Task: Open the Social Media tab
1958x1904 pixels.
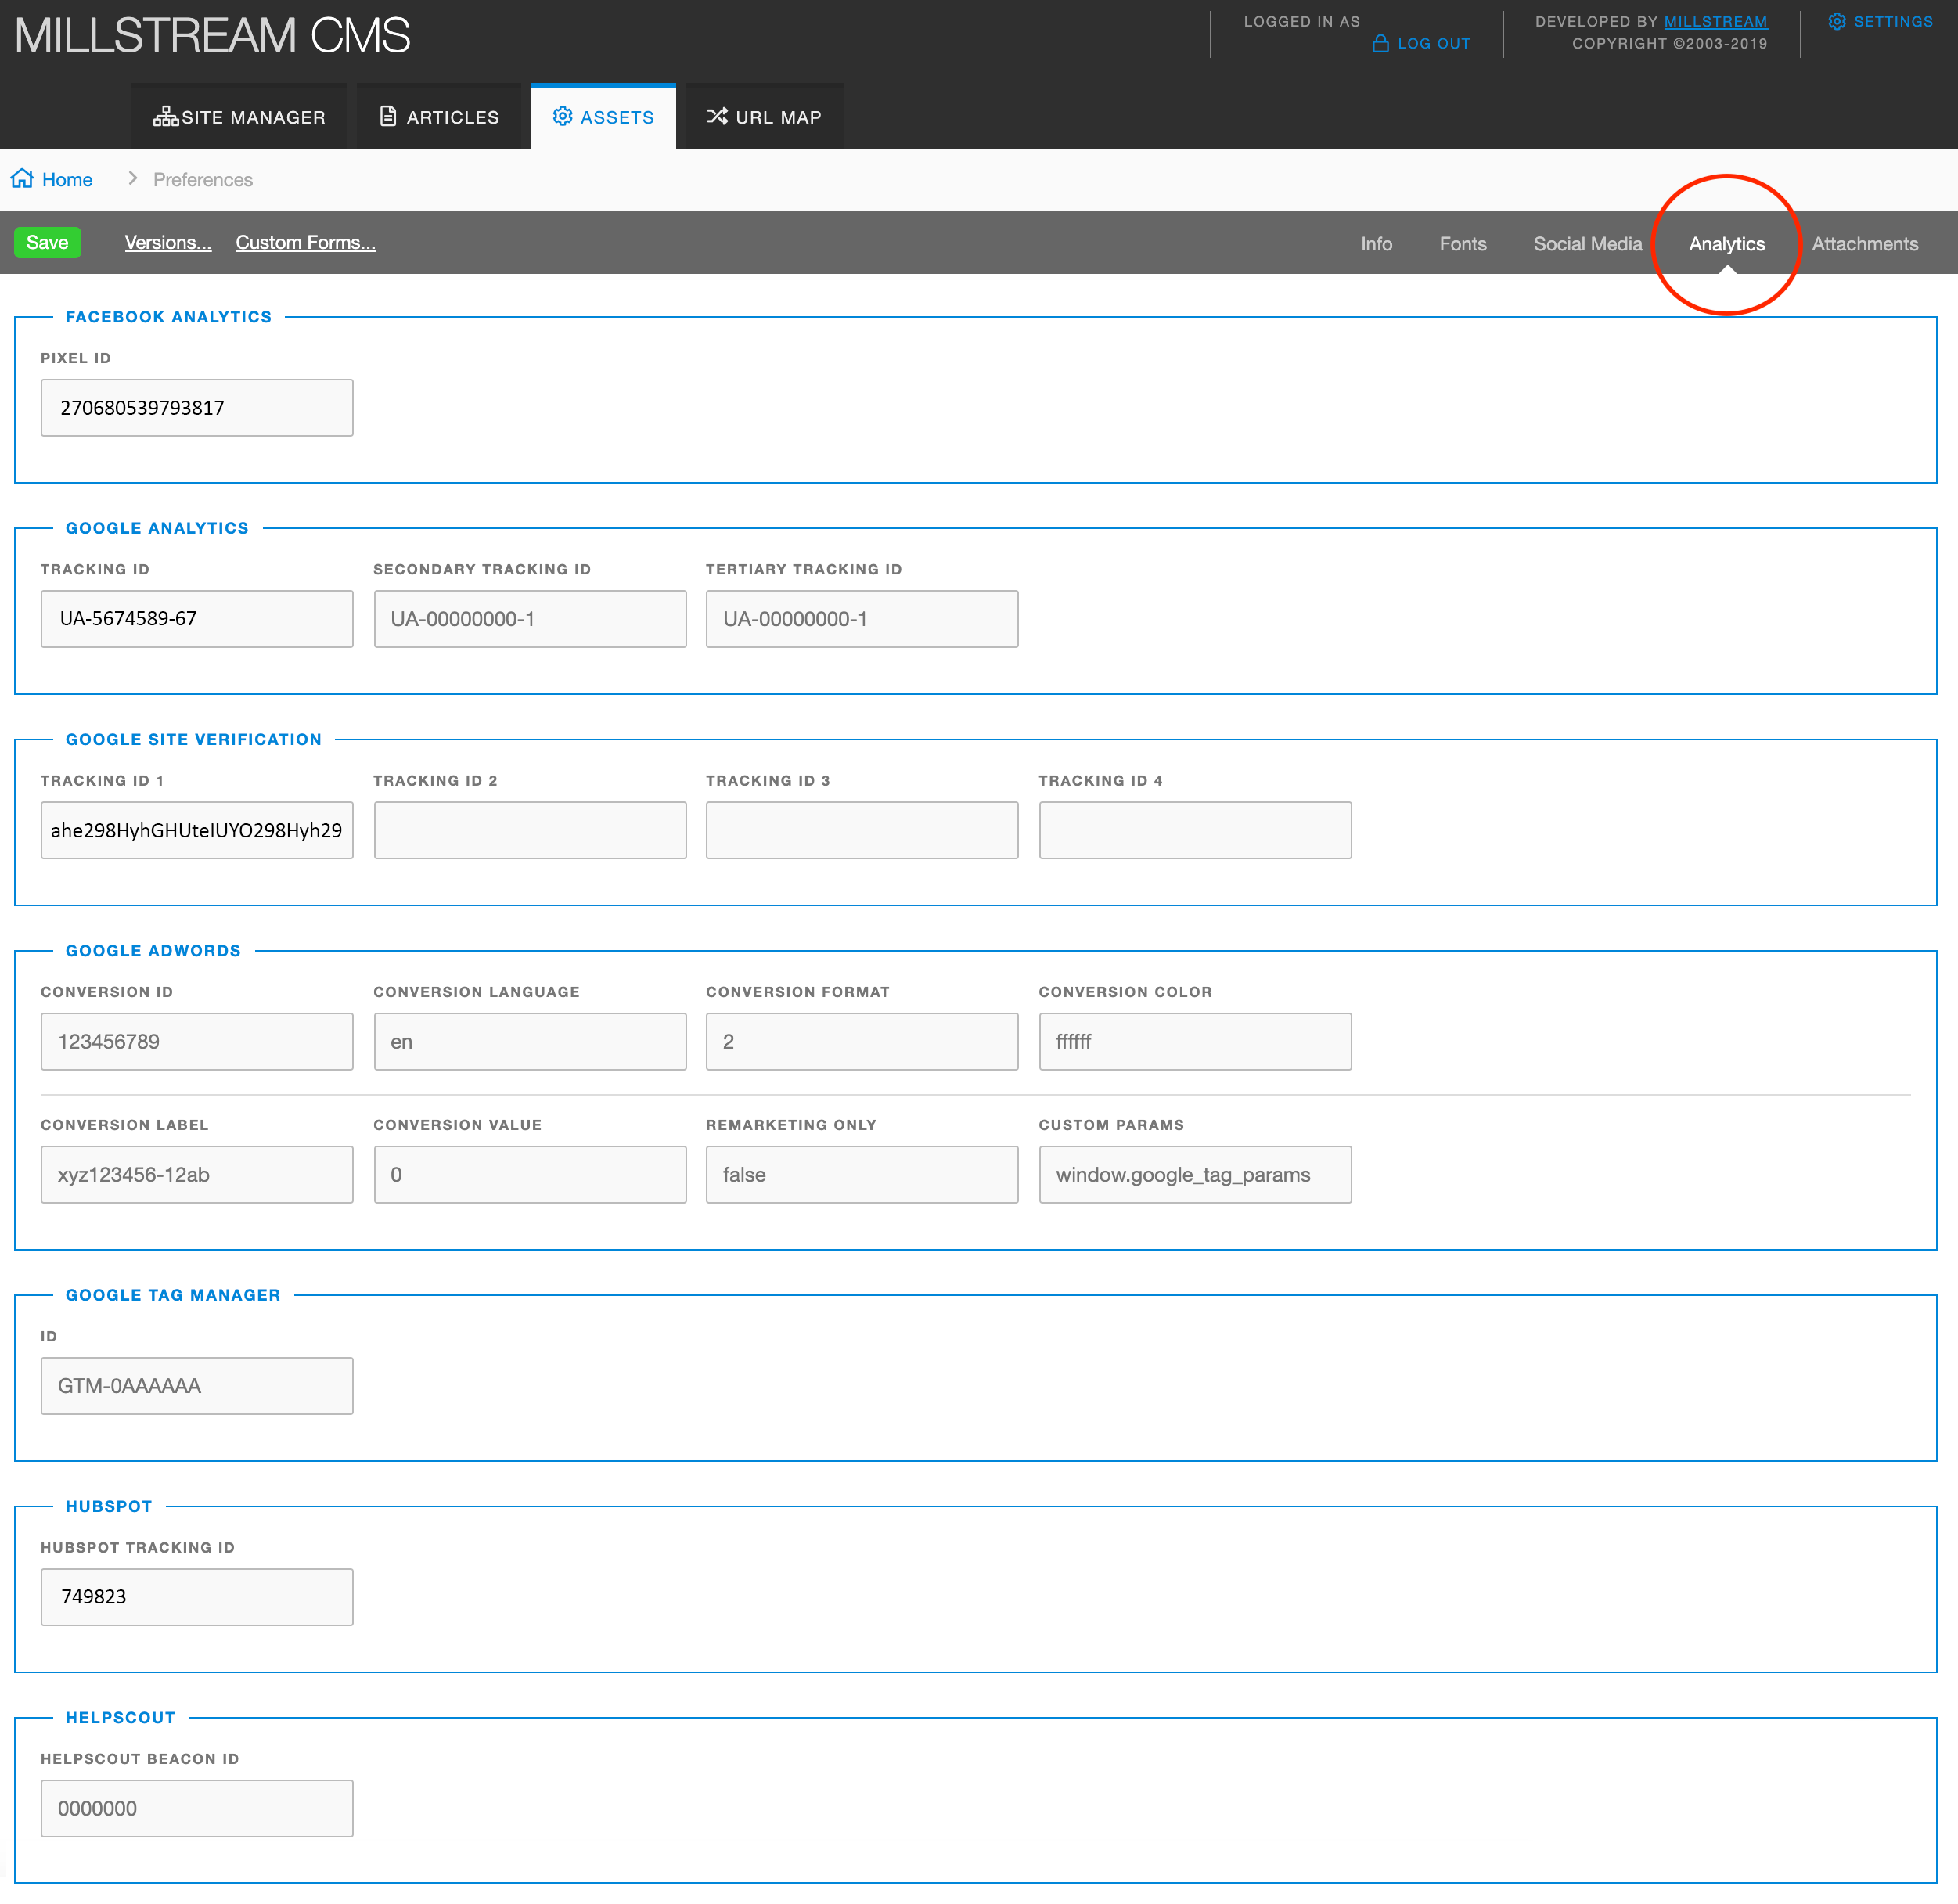Action: click(1587, 244)
